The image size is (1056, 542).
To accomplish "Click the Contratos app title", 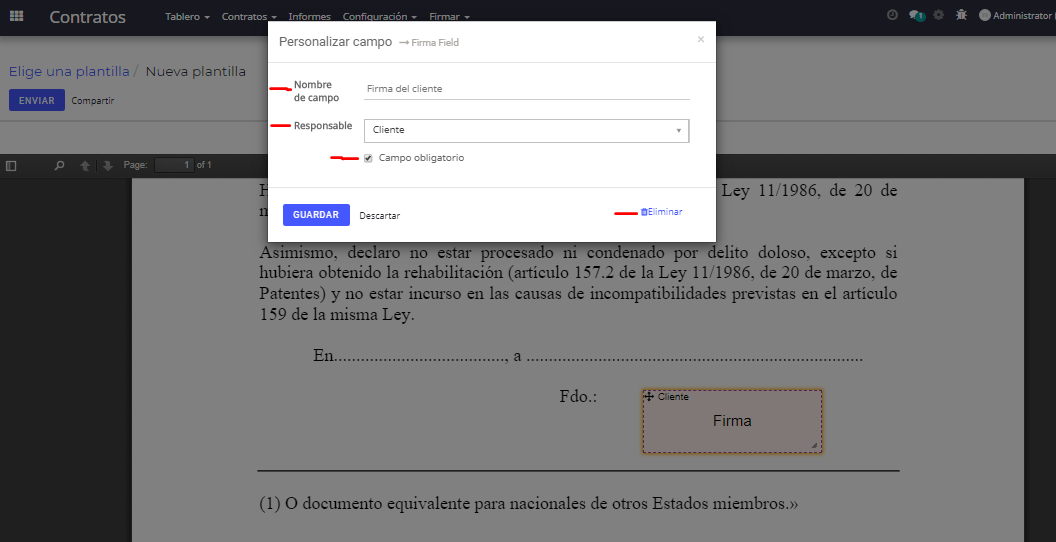I will (x=88, y=17).
